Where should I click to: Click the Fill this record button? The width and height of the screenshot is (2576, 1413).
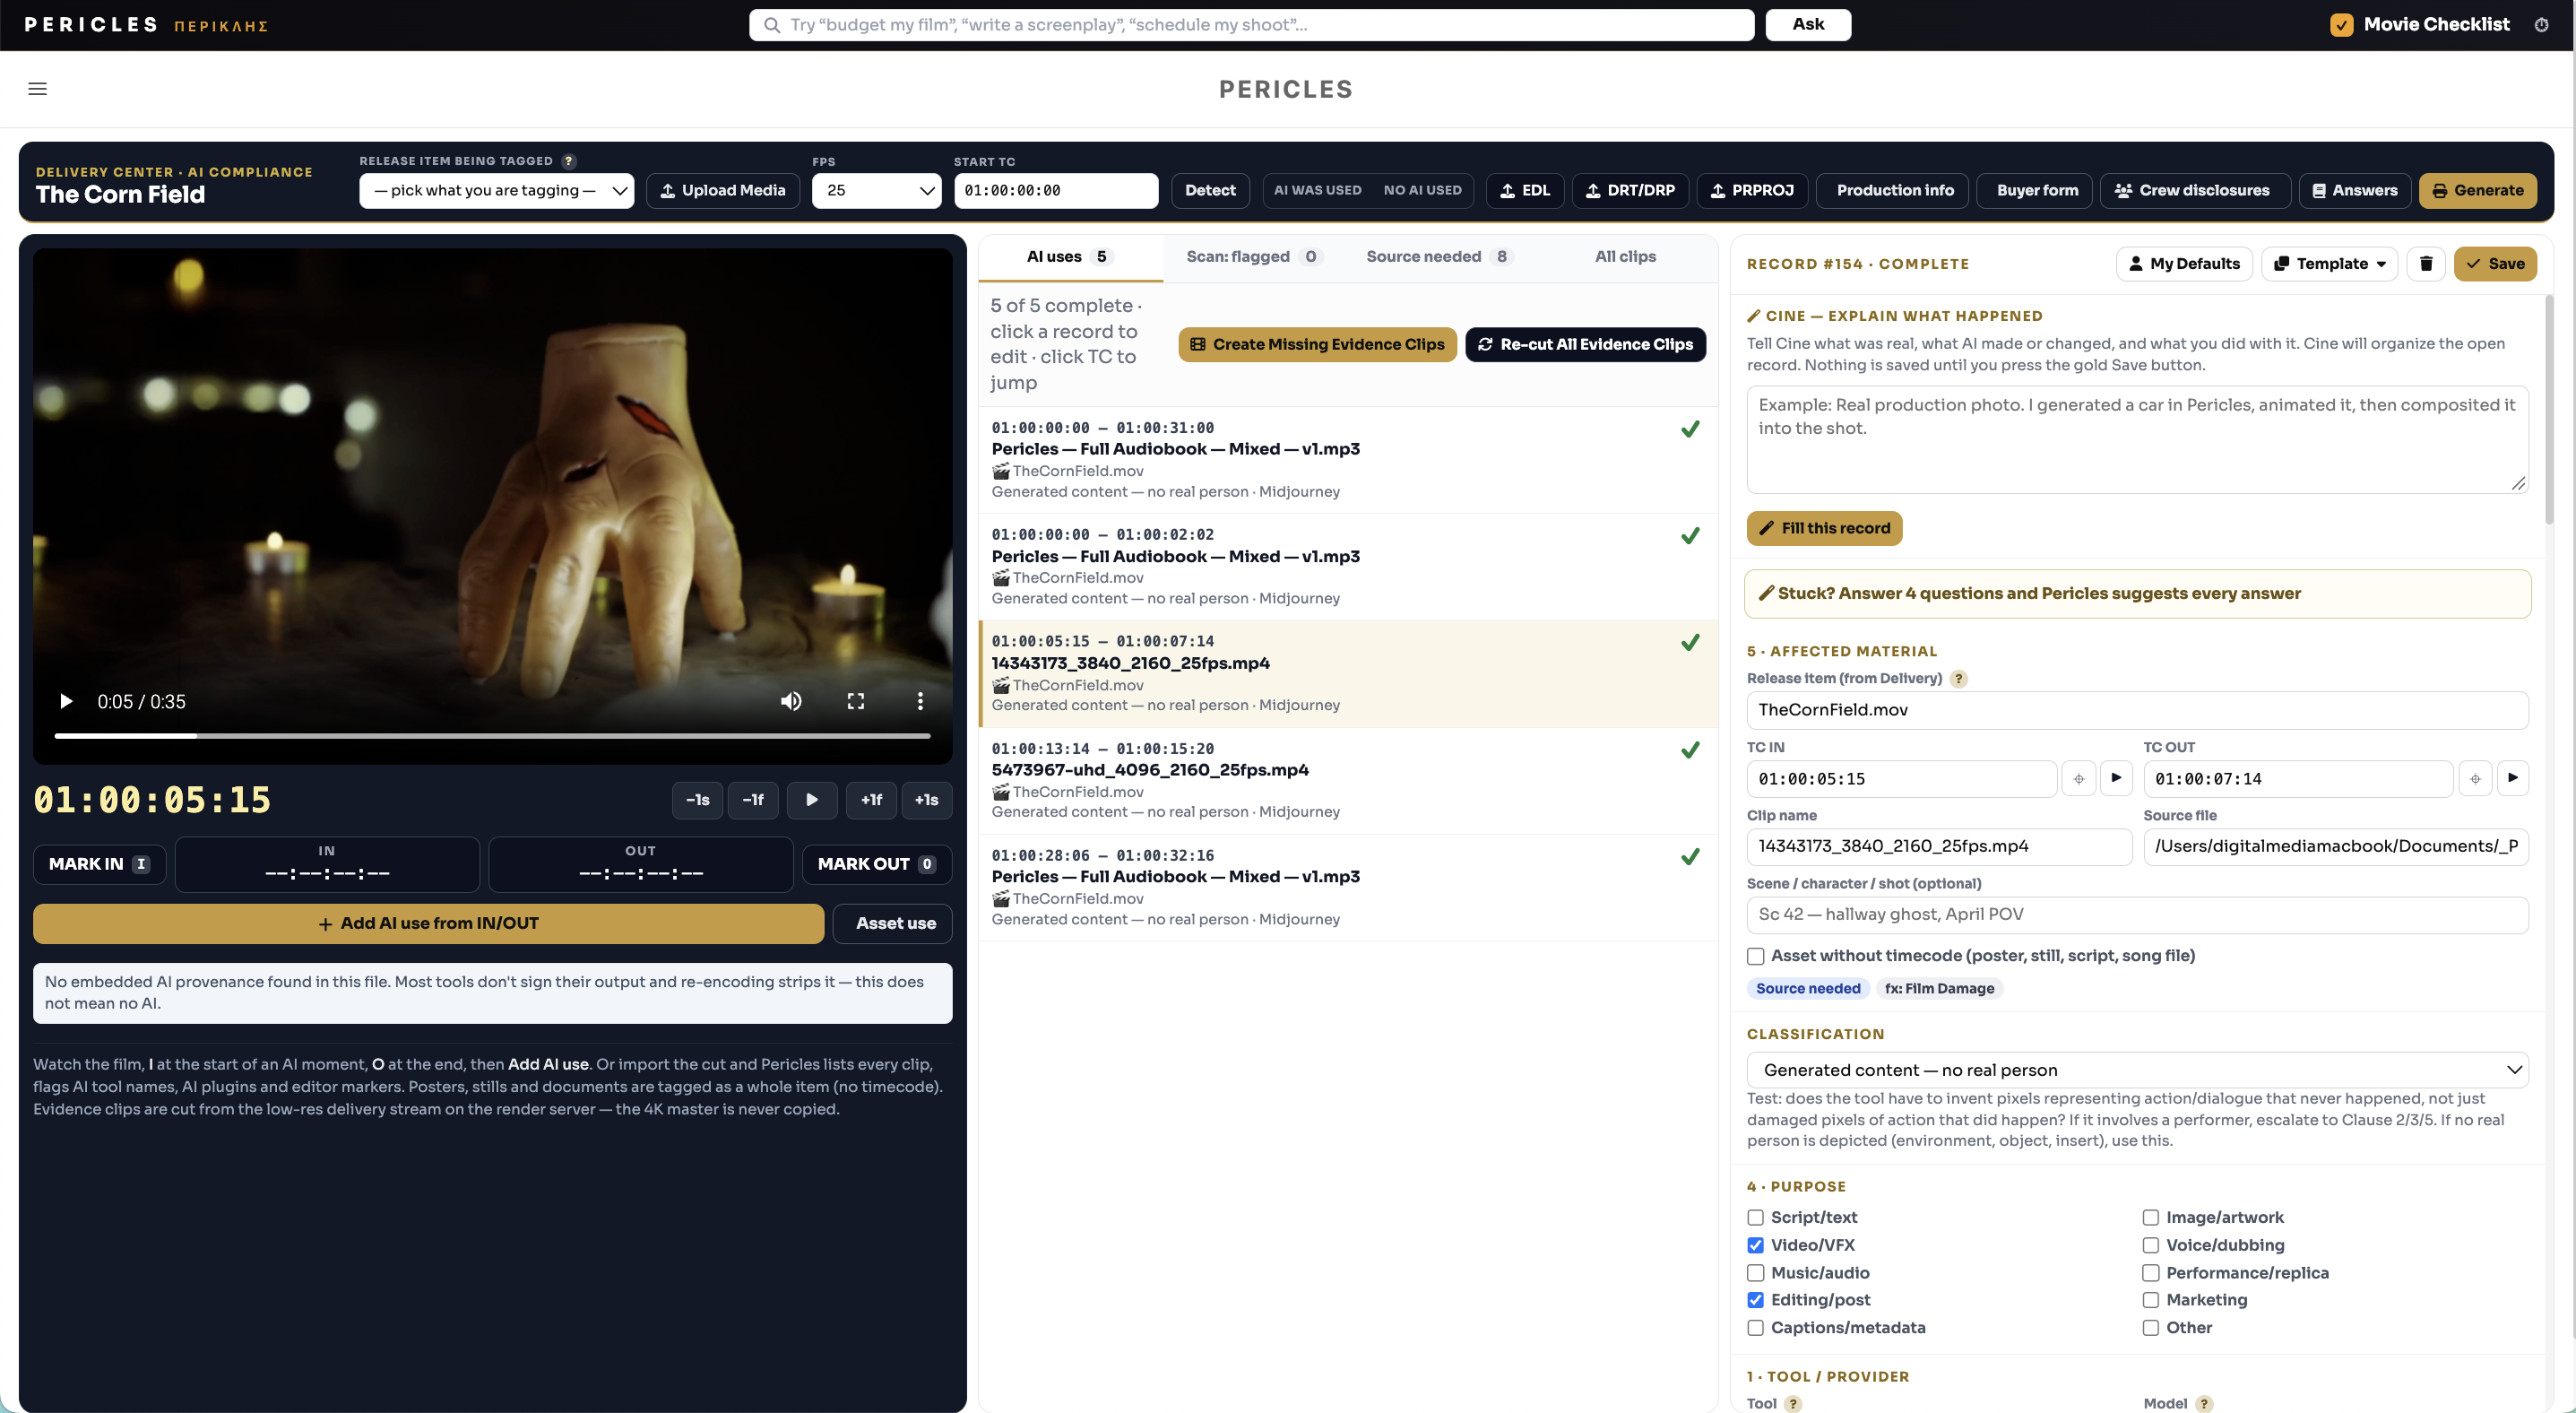[x=1824, y=528]
